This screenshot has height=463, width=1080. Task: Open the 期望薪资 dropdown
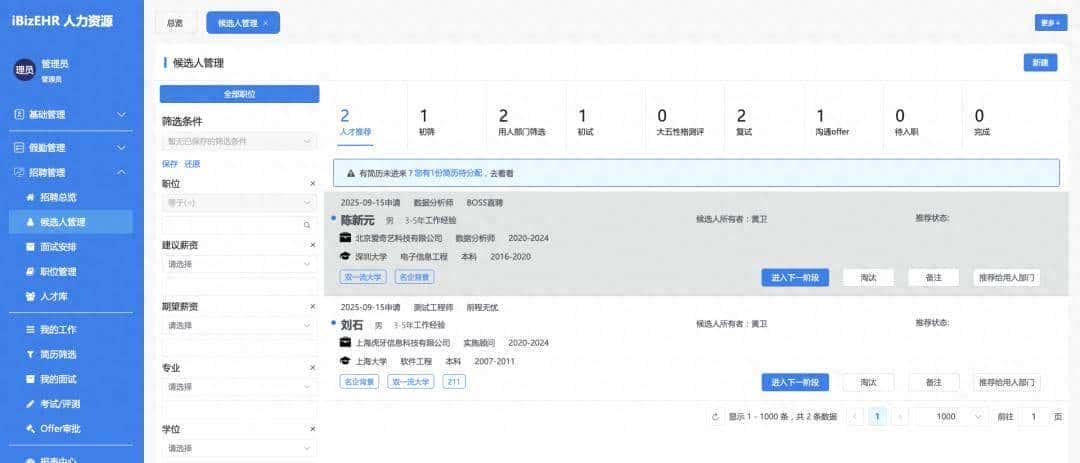coord(239,325)
